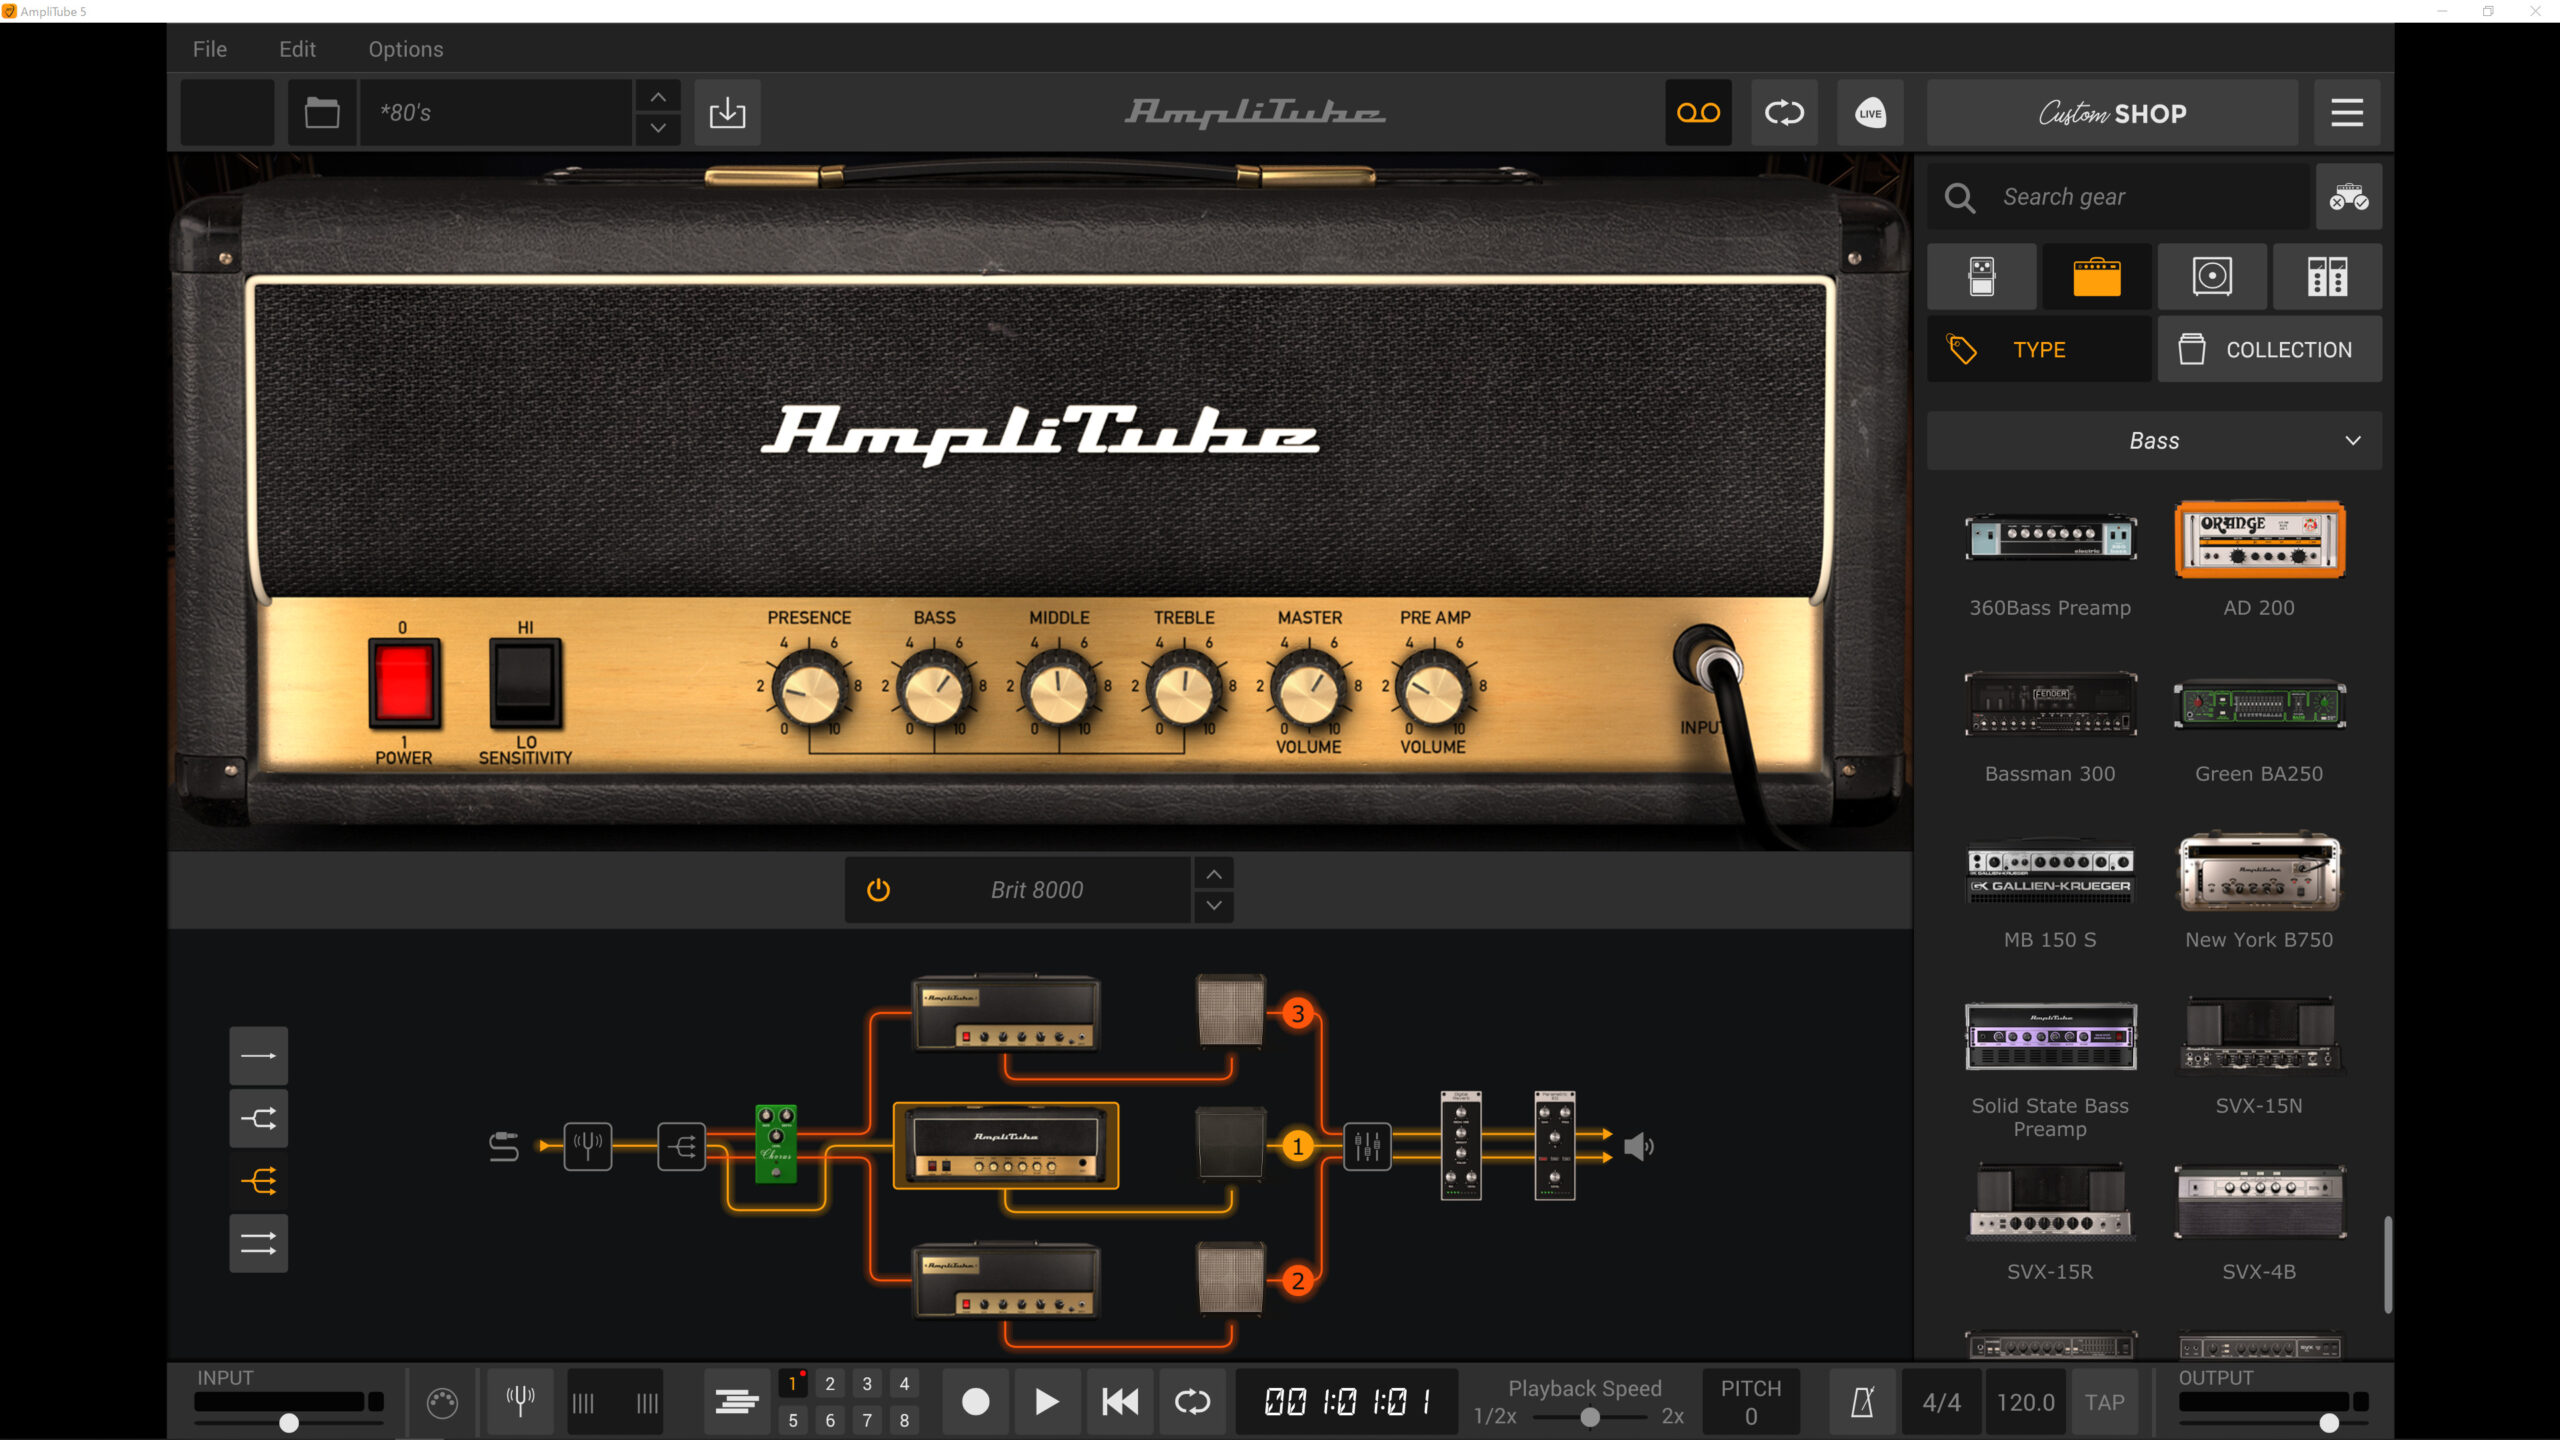Switch to previous amp model up chevron
2560x1440 pixels.
click(1214, 875)
